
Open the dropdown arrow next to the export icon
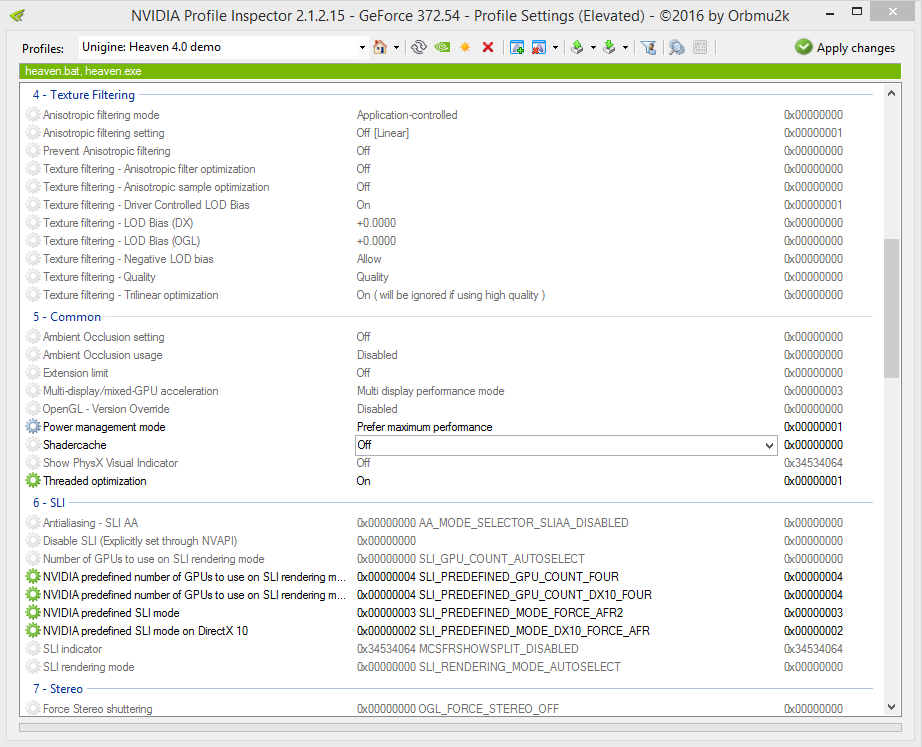pos(593,48)
